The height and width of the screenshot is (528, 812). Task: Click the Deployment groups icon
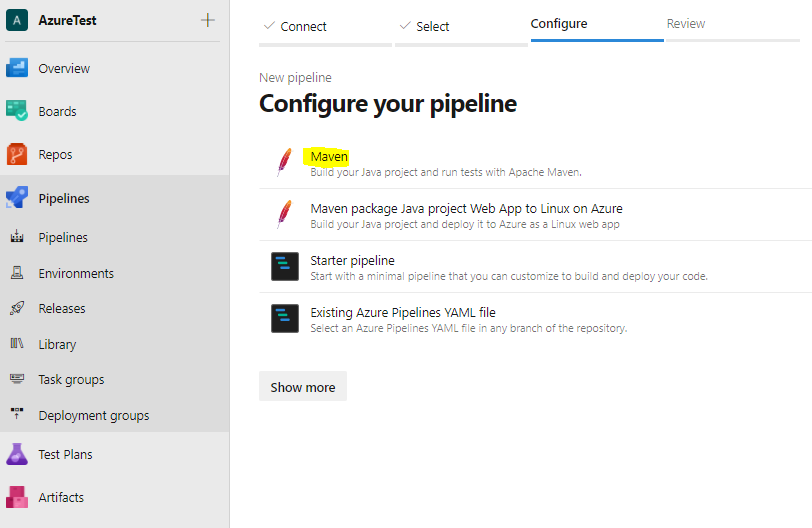pos(17,415)
